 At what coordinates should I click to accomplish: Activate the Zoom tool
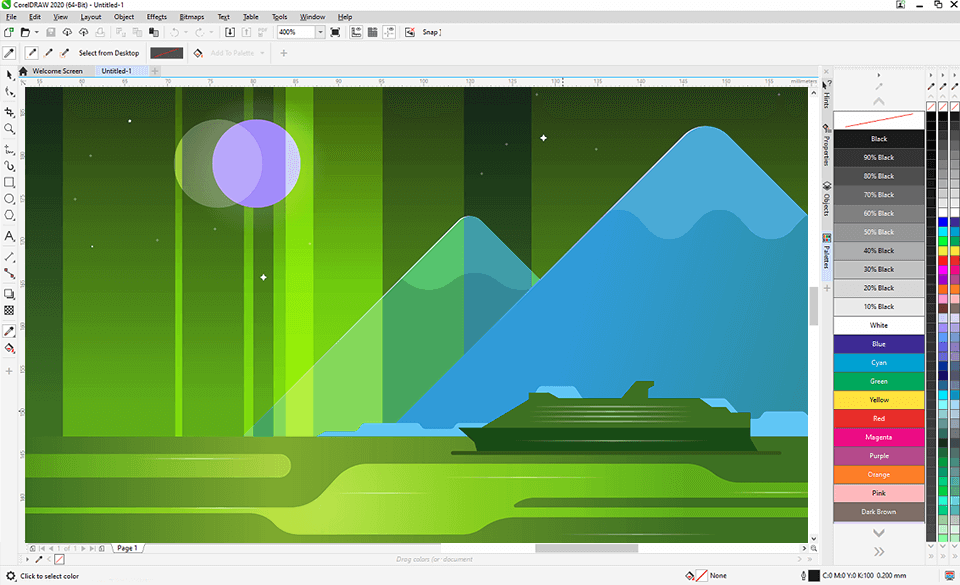tap(10, 129)
